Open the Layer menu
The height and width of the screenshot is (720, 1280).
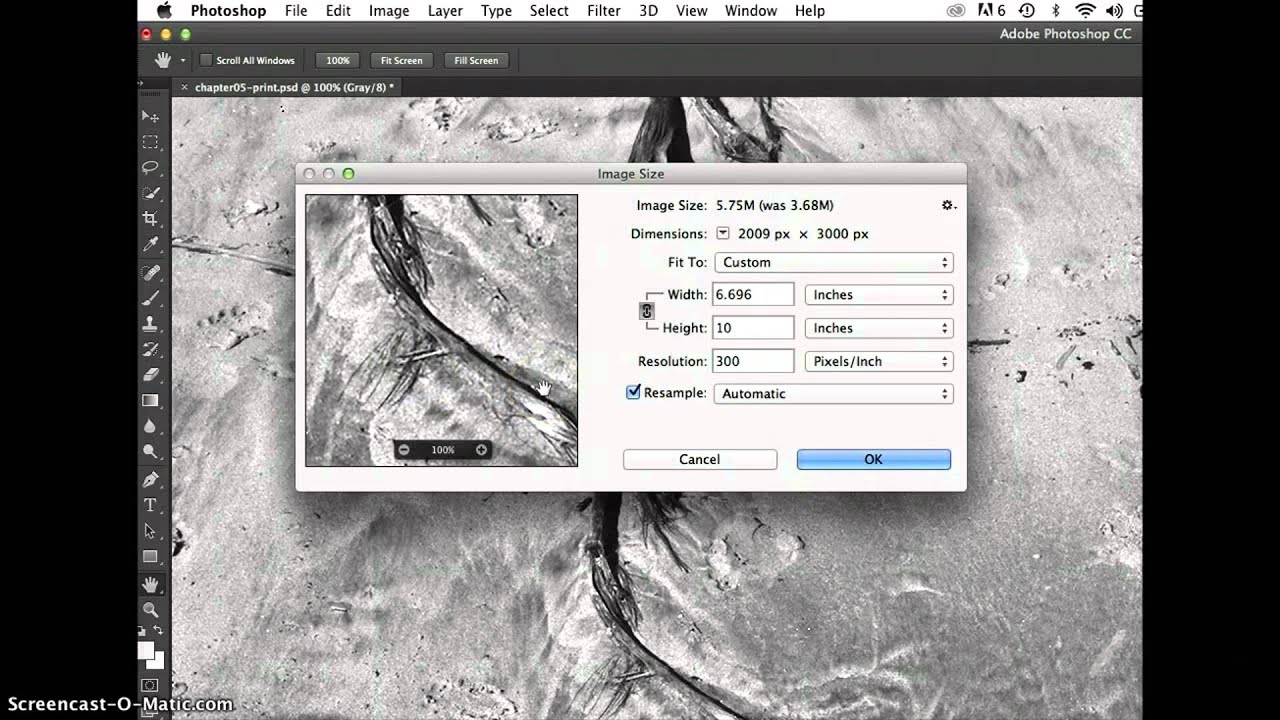click(x=445, y=11)
